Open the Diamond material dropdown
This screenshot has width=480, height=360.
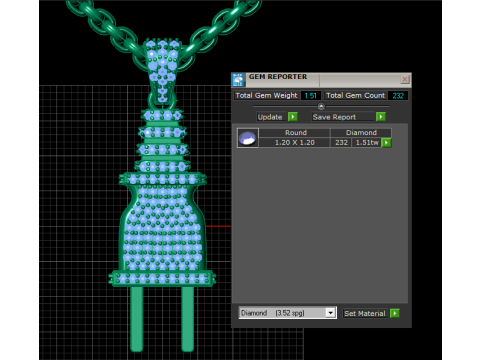330,313
